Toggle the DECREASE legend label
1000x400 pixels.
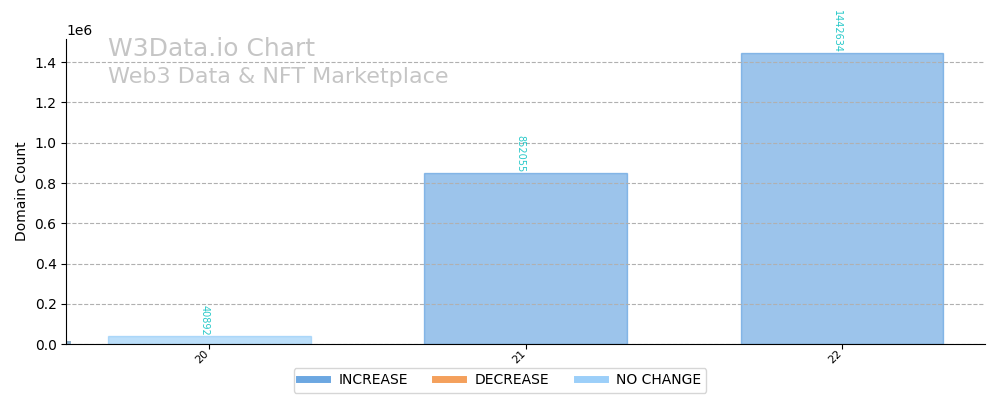(x=511, y=380)
